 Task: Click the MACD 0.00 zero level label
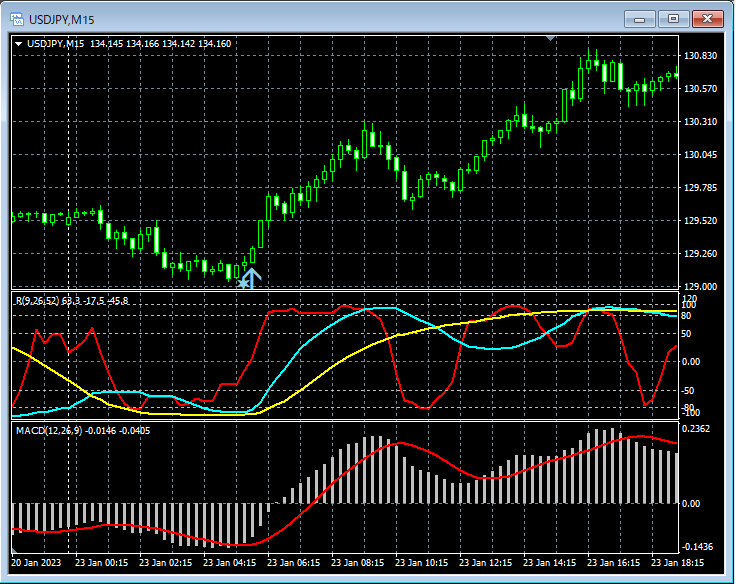click(x=690, y=504)
